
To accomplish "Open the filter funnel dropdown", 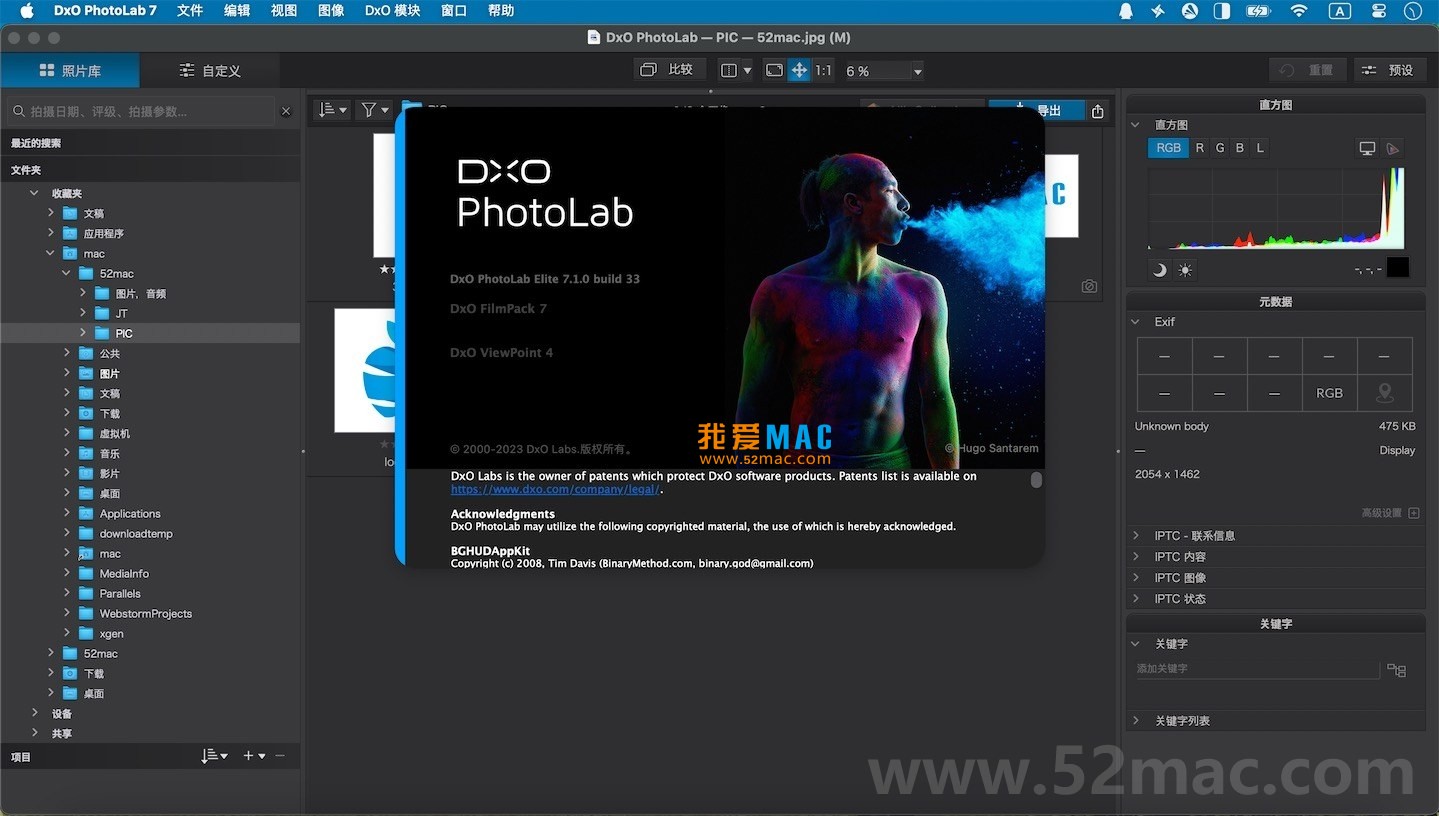I will pyautogui.click(x=375, y=110).
